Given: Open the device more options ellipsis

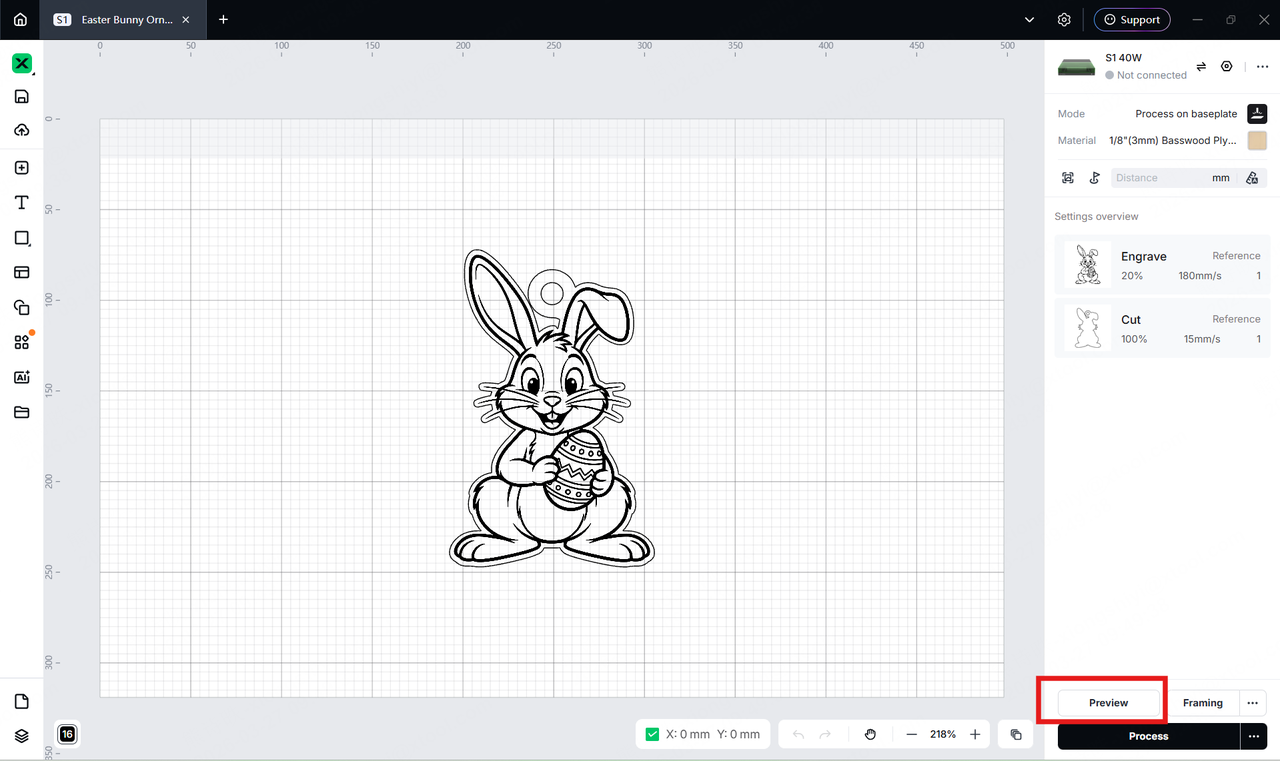Looking at the screenshot, I should (x=1262, y=66).
